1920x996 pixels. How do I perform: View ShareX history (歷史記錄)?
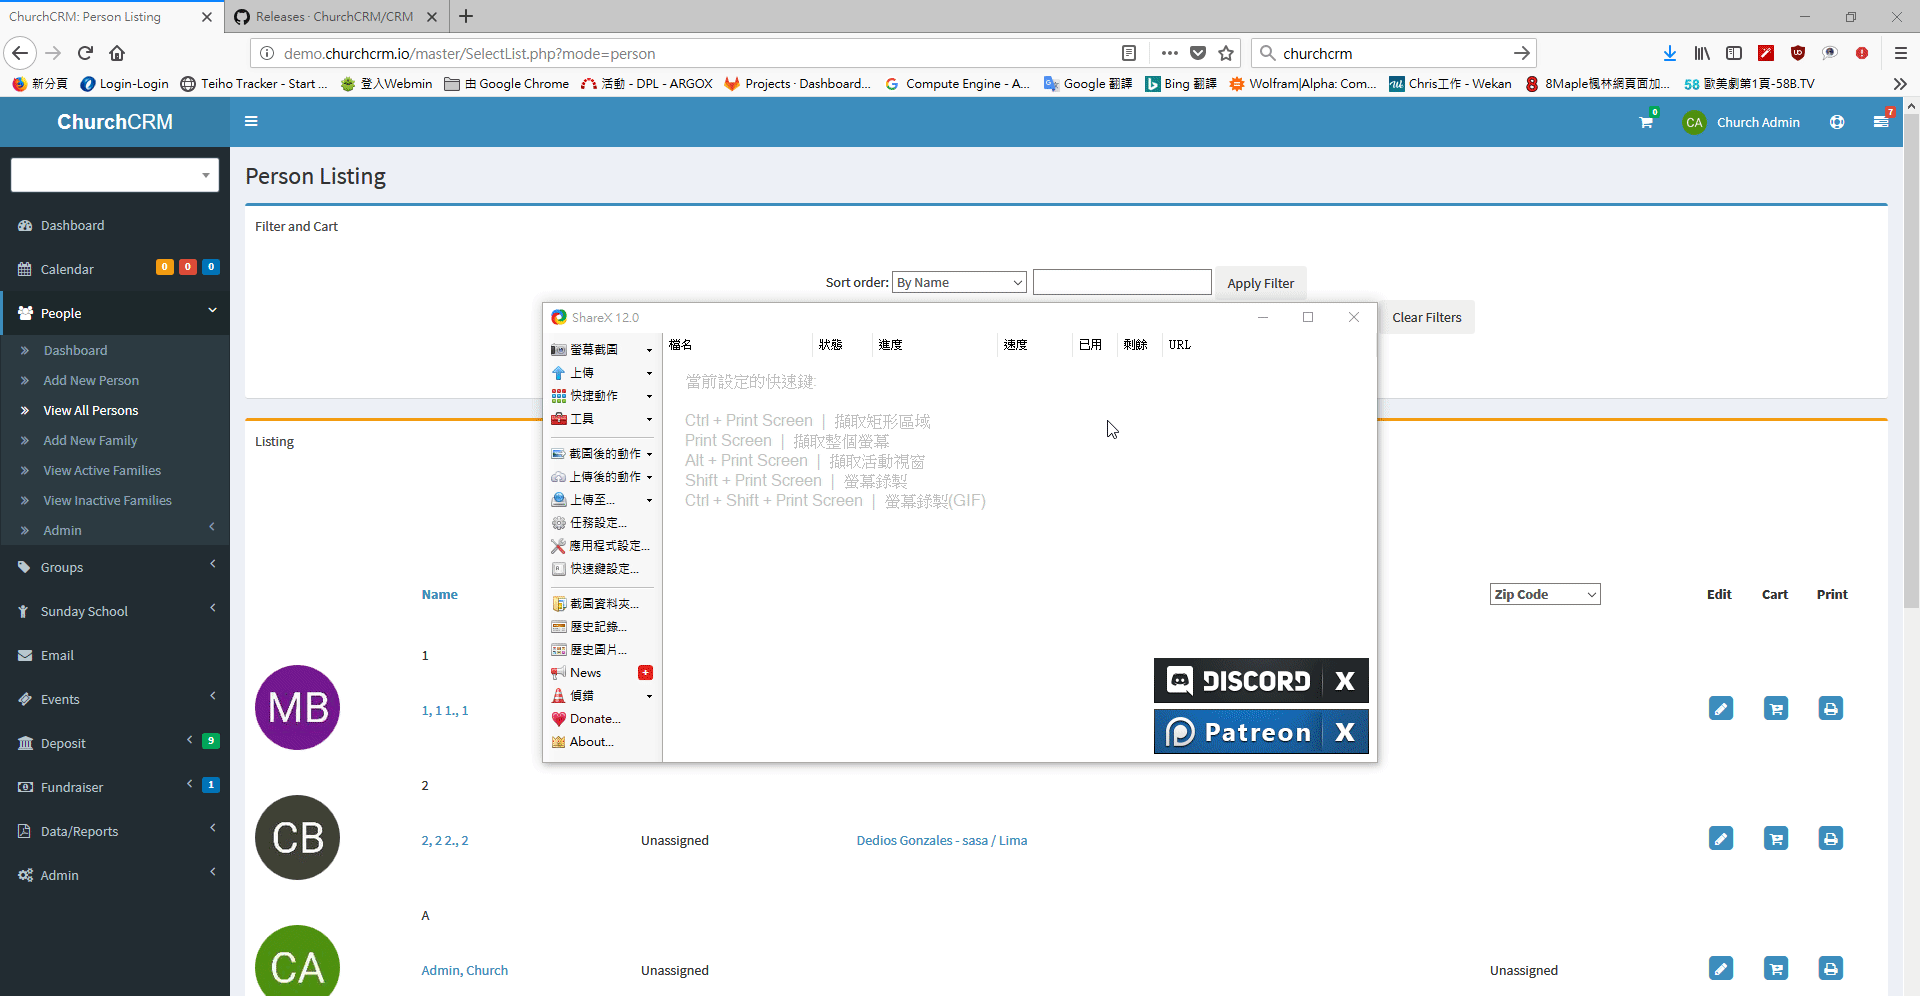point(596,626)
